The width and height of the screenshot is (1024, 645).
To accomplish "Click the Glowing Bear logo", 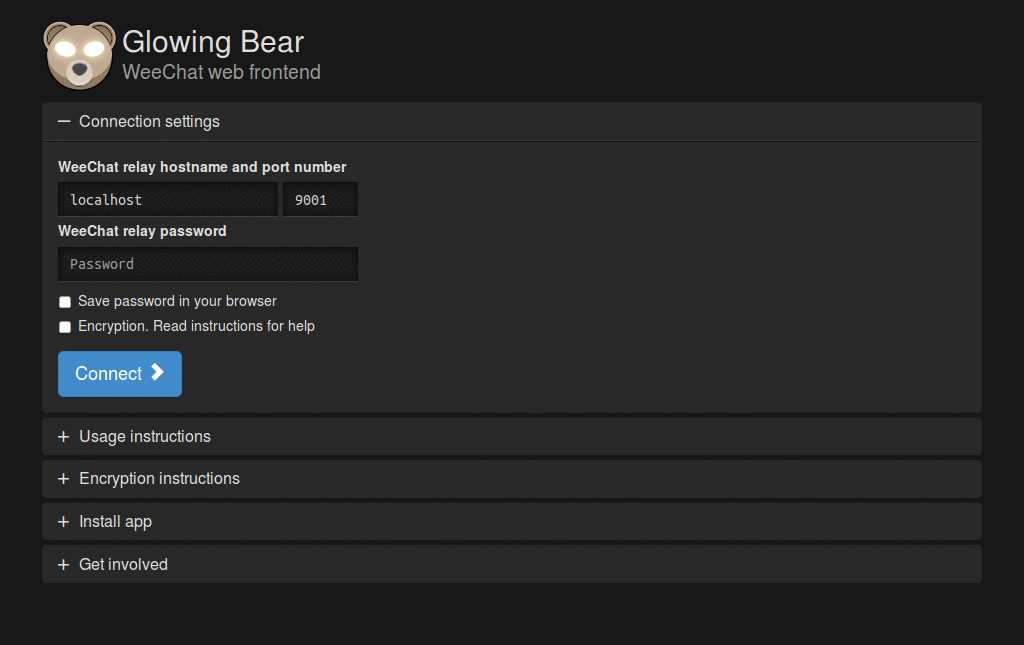I will click(x=79, y=55).
